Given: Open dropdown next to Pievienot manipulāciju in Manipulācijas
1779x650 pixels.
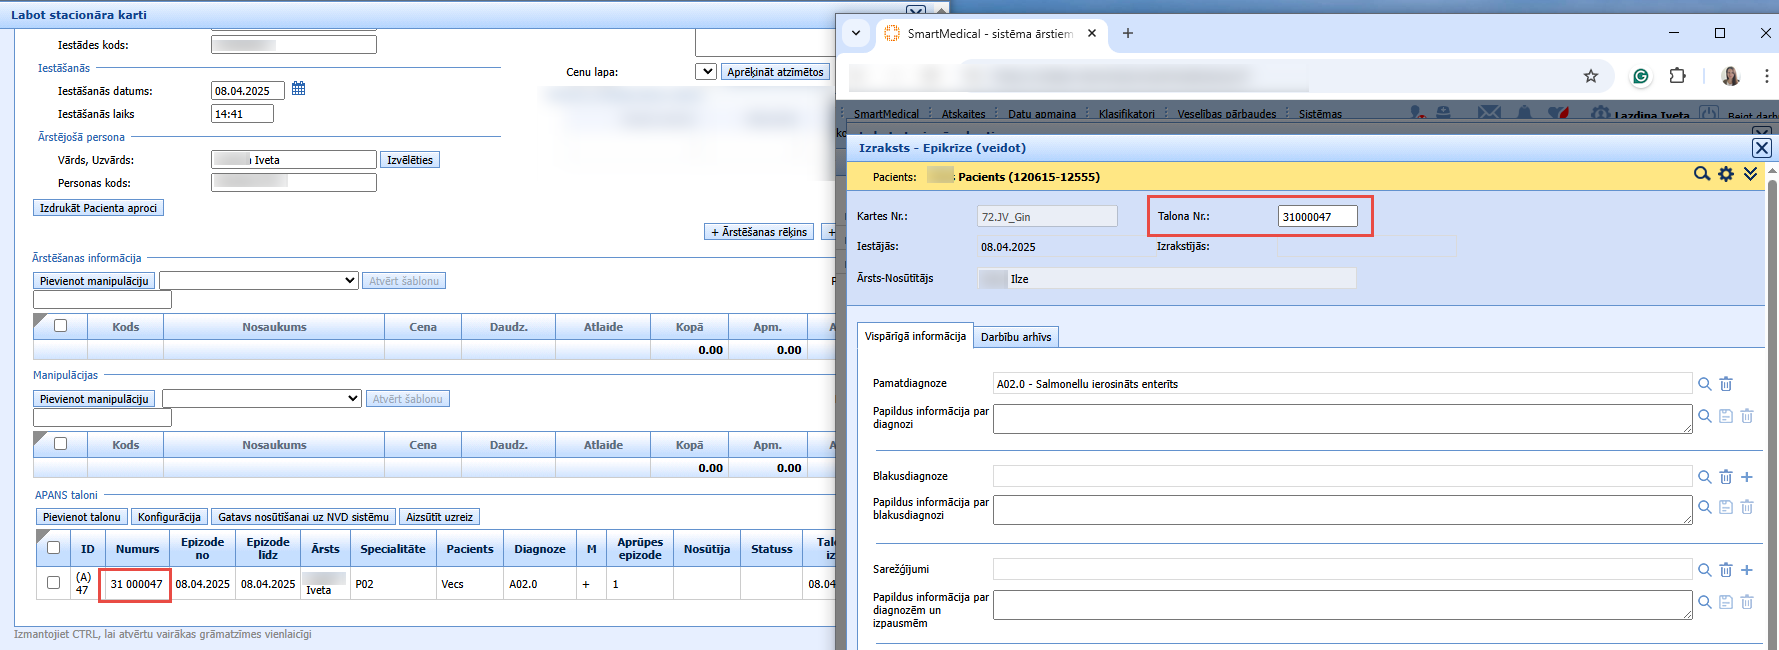Looking at the screenshot, I should (262, 398).
